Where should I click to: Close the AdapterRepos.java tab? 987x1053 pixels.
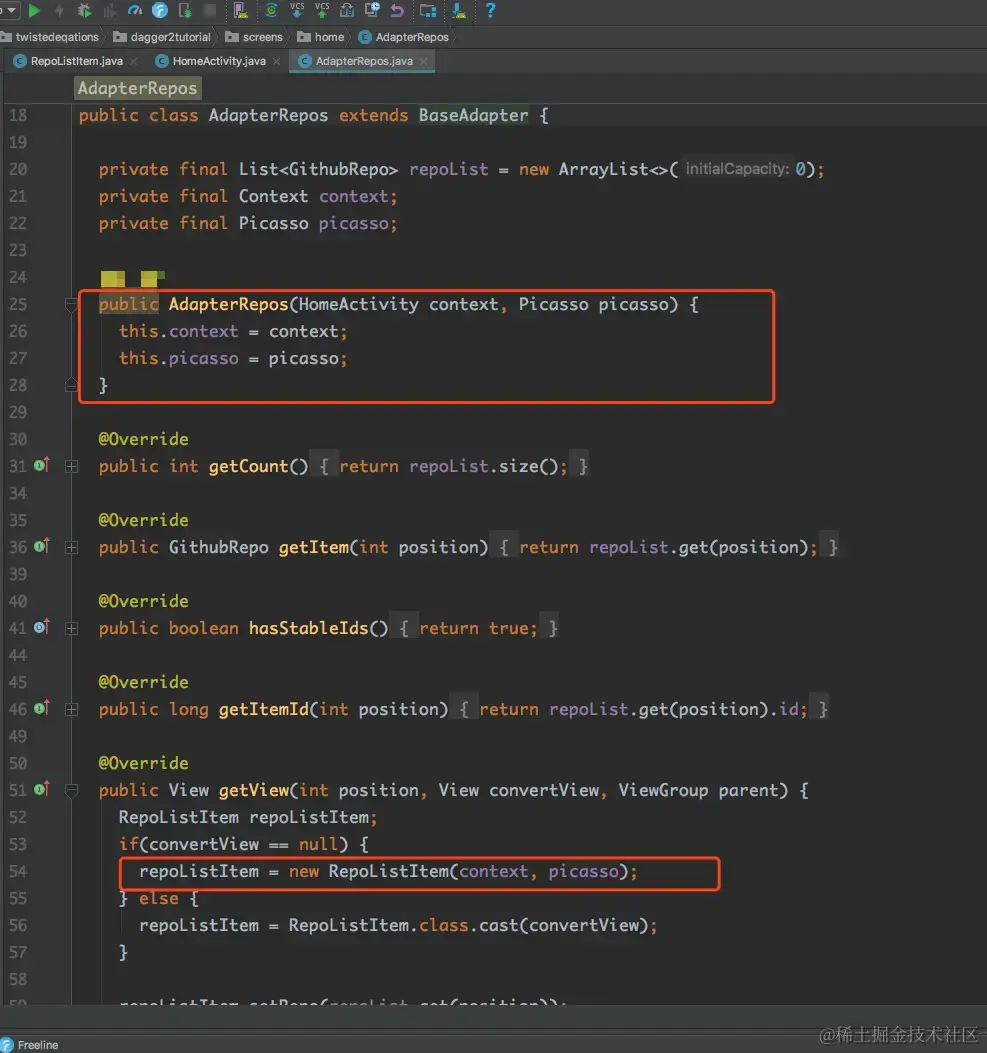(423, 61)
